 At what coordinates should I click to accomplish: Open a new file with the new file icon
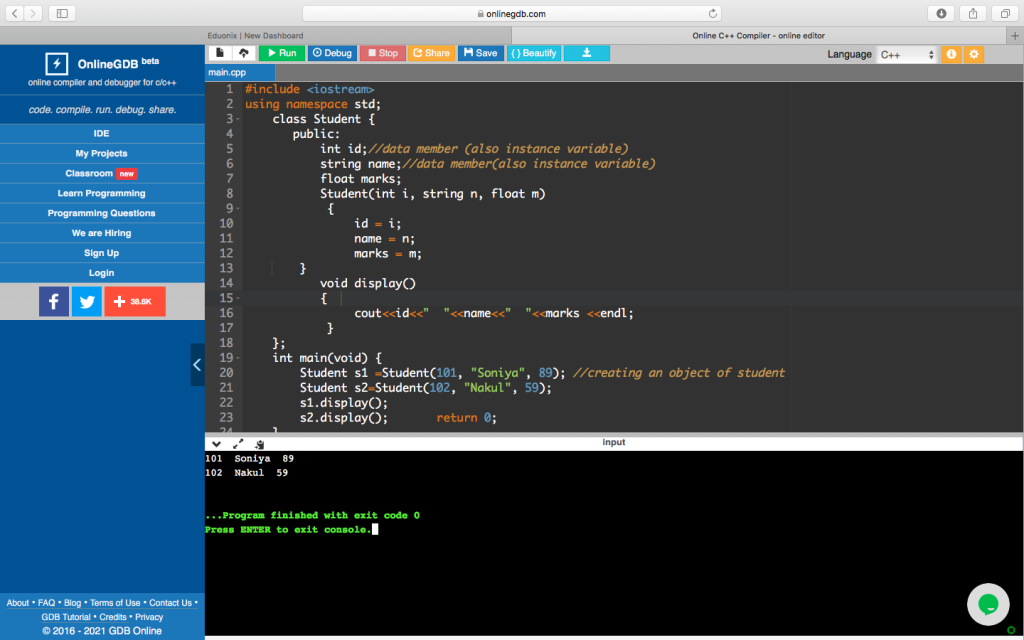217,53
